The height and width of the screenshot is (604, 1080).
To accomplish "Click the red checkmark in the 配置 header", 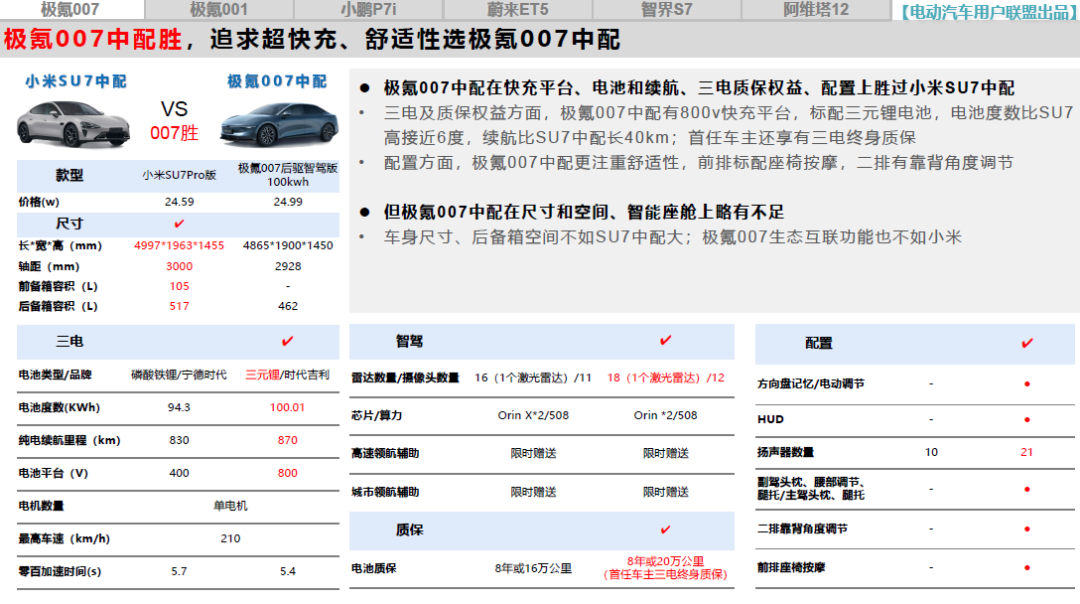I will (1027, 343).
